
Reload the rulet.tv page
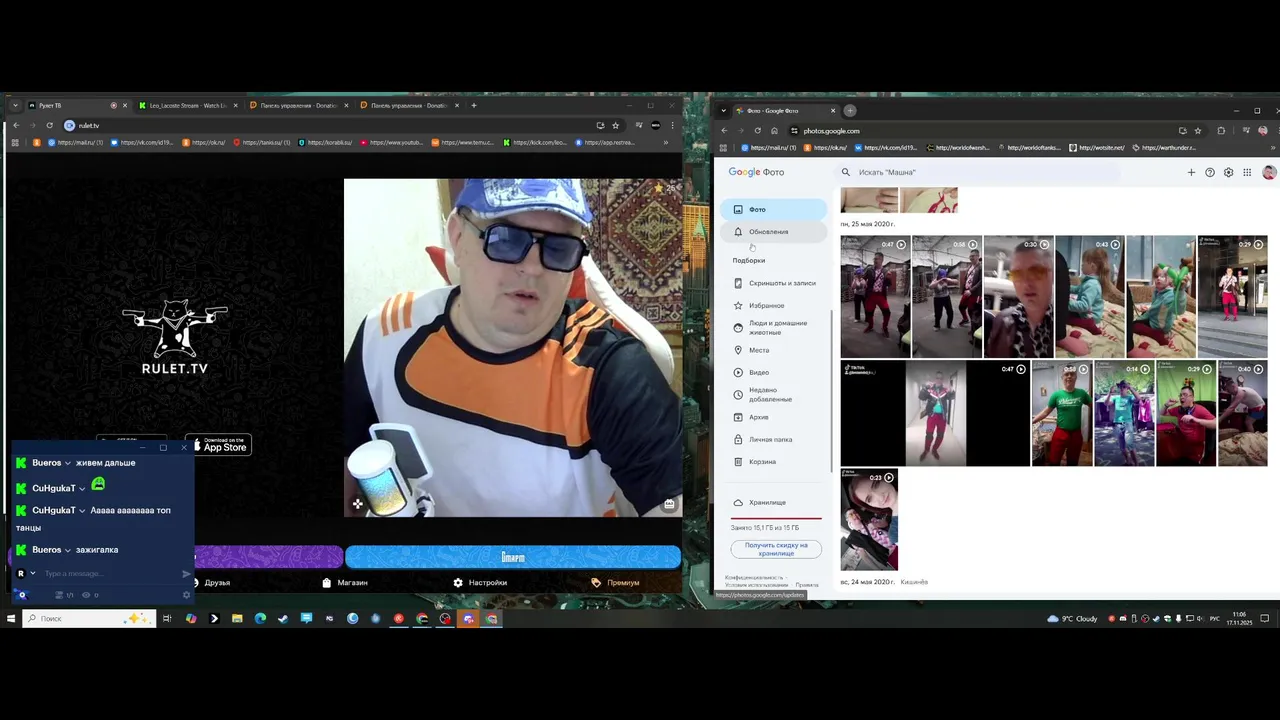click(49, 125)
